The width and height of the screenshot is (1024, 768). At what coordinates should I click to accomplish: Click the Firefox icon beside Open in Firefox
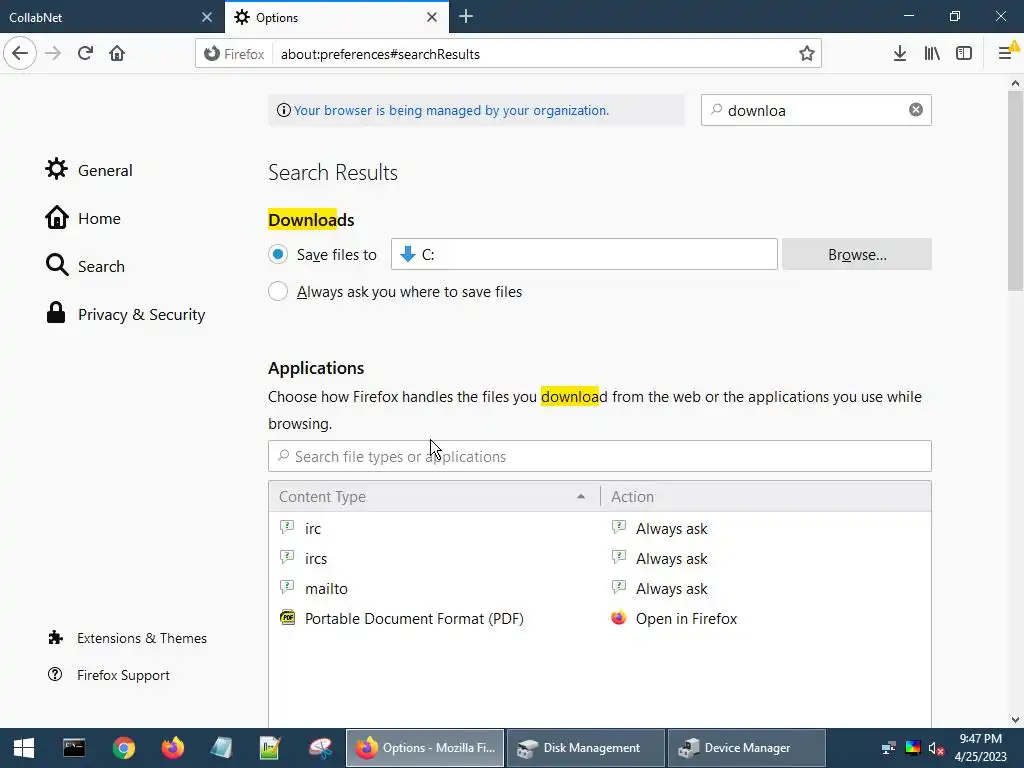(x=618, y=618)
